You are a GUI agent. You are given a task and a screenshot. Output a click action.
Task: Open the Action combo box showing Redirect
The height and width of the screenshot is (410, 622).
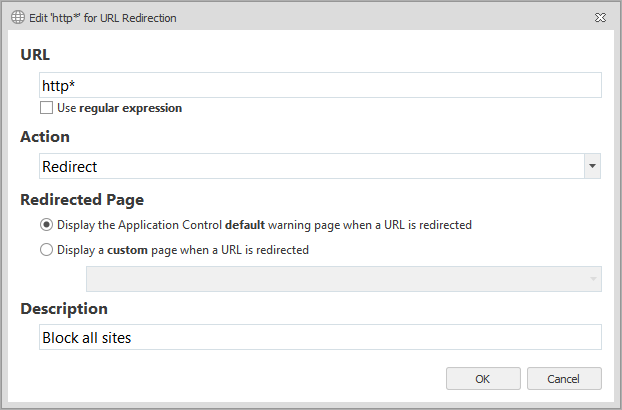[x=310, y=166]
